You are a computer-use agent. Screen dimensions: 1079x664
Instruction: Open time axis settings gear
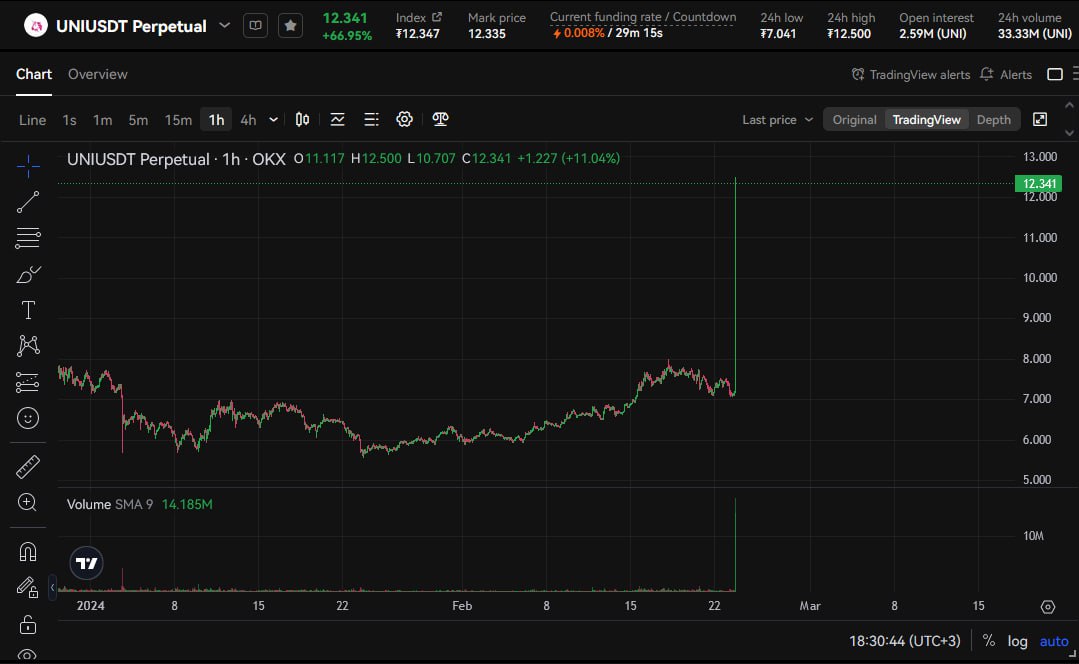tap(1047, 607)
